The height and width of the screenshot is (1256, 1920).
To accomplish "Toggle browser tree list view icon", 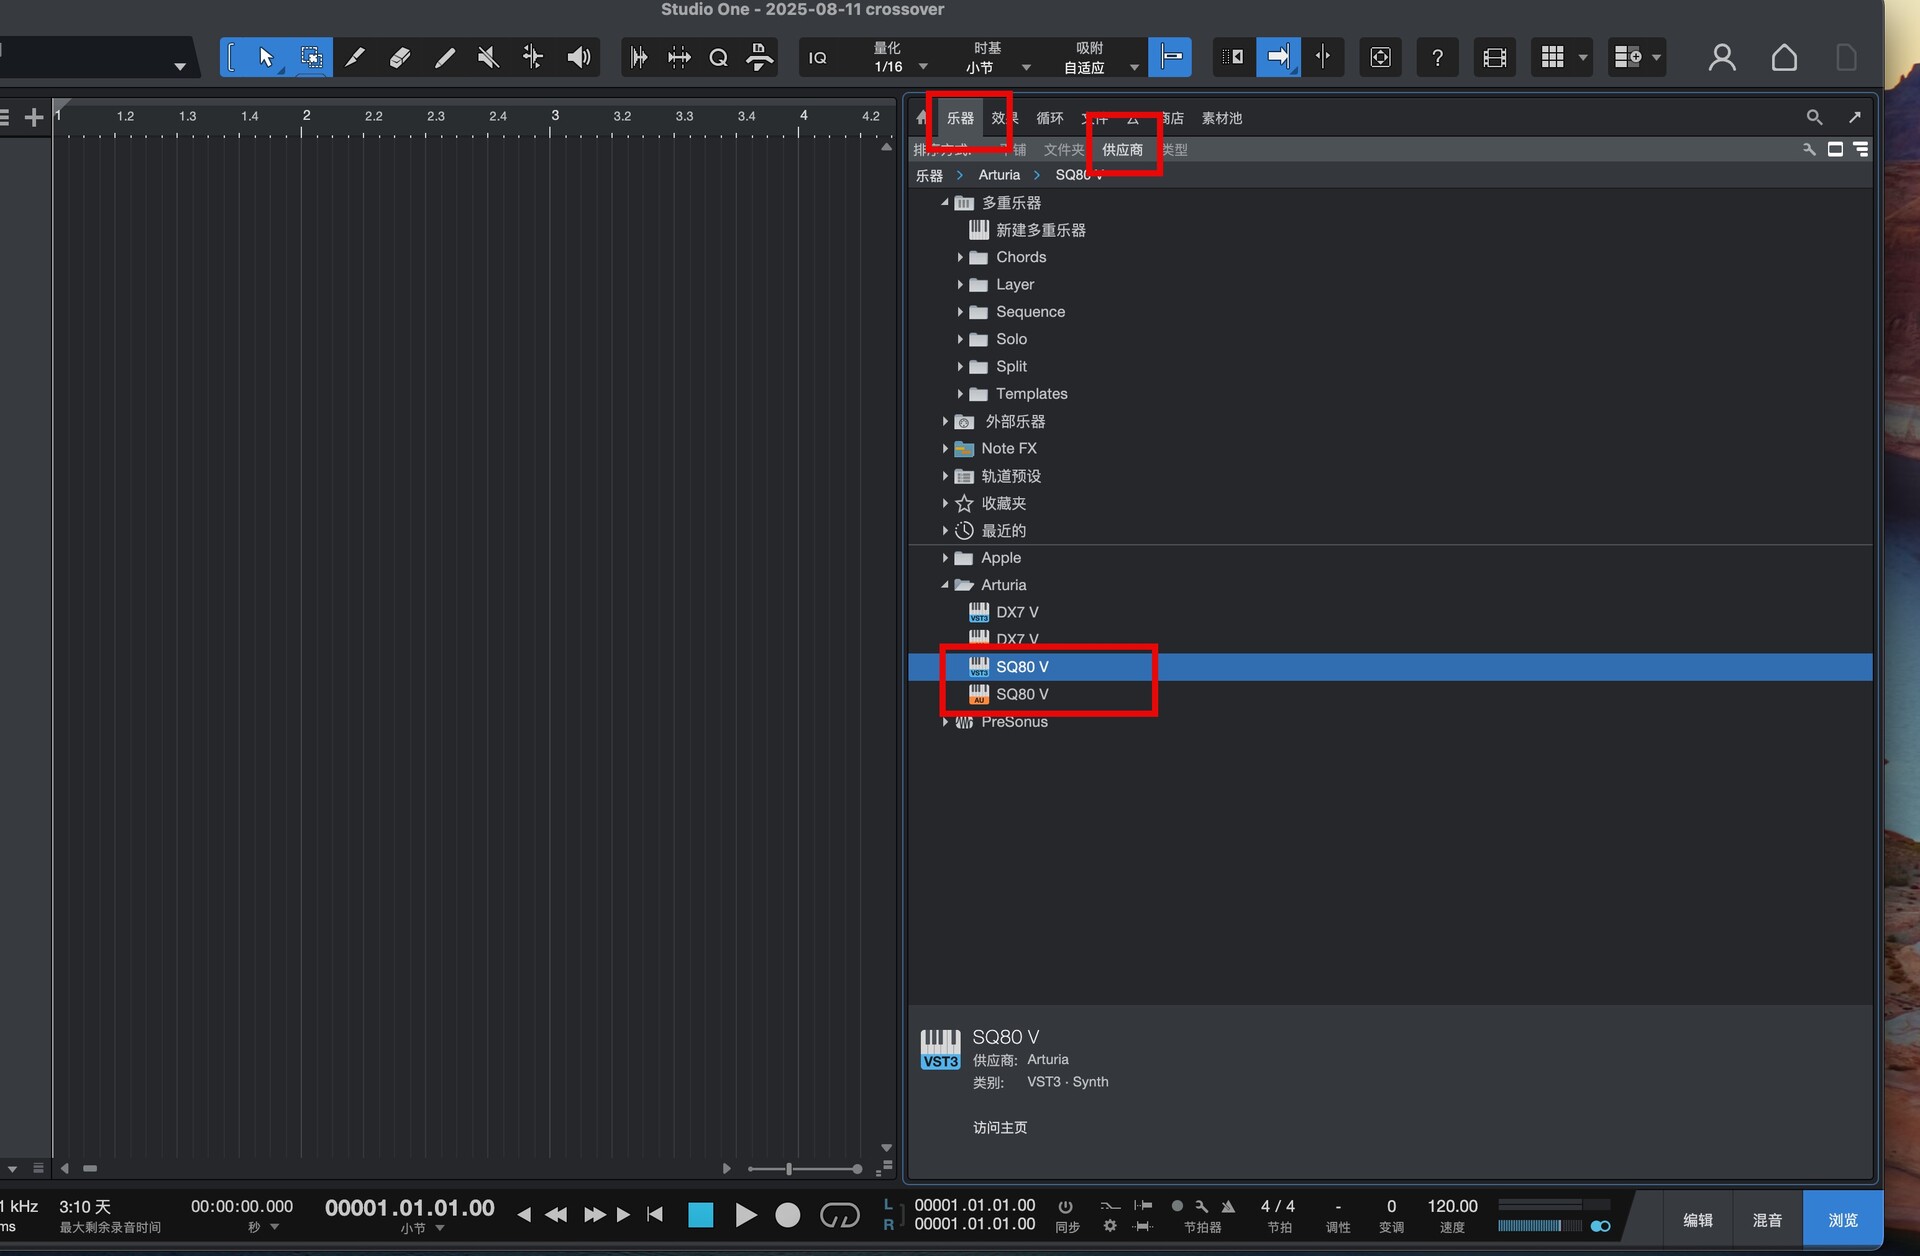I will [x=1860, y=149].
